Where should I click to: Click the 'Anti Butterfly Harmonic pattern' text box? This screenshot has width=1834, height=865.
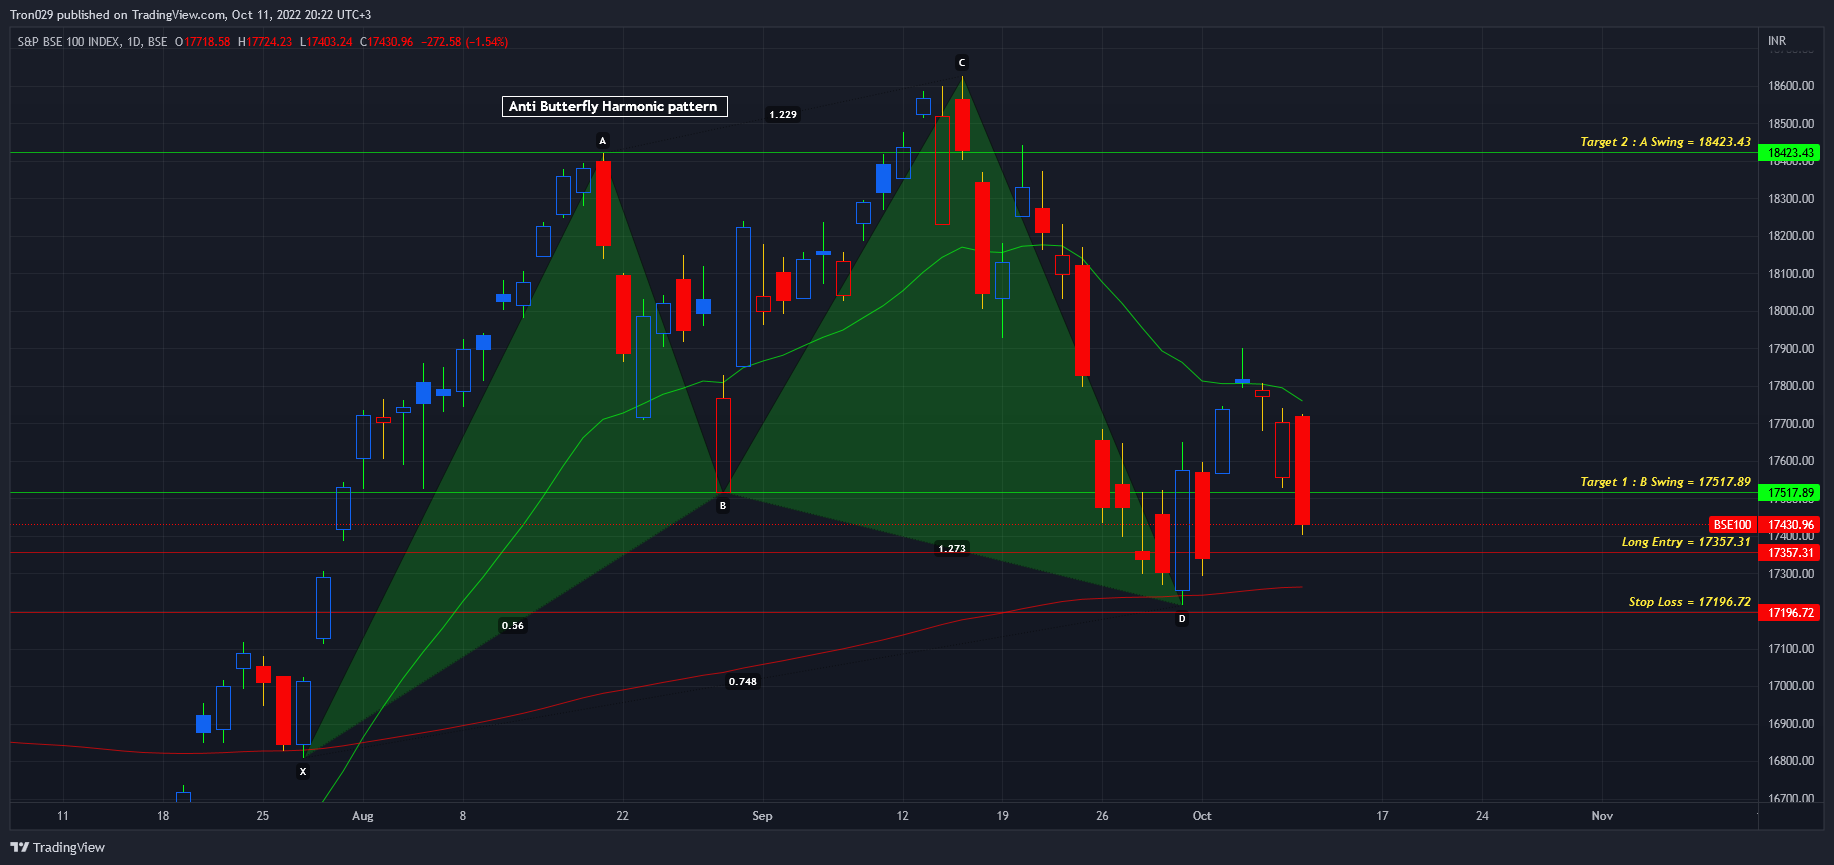pyautogui.click(x=614, y=106)
